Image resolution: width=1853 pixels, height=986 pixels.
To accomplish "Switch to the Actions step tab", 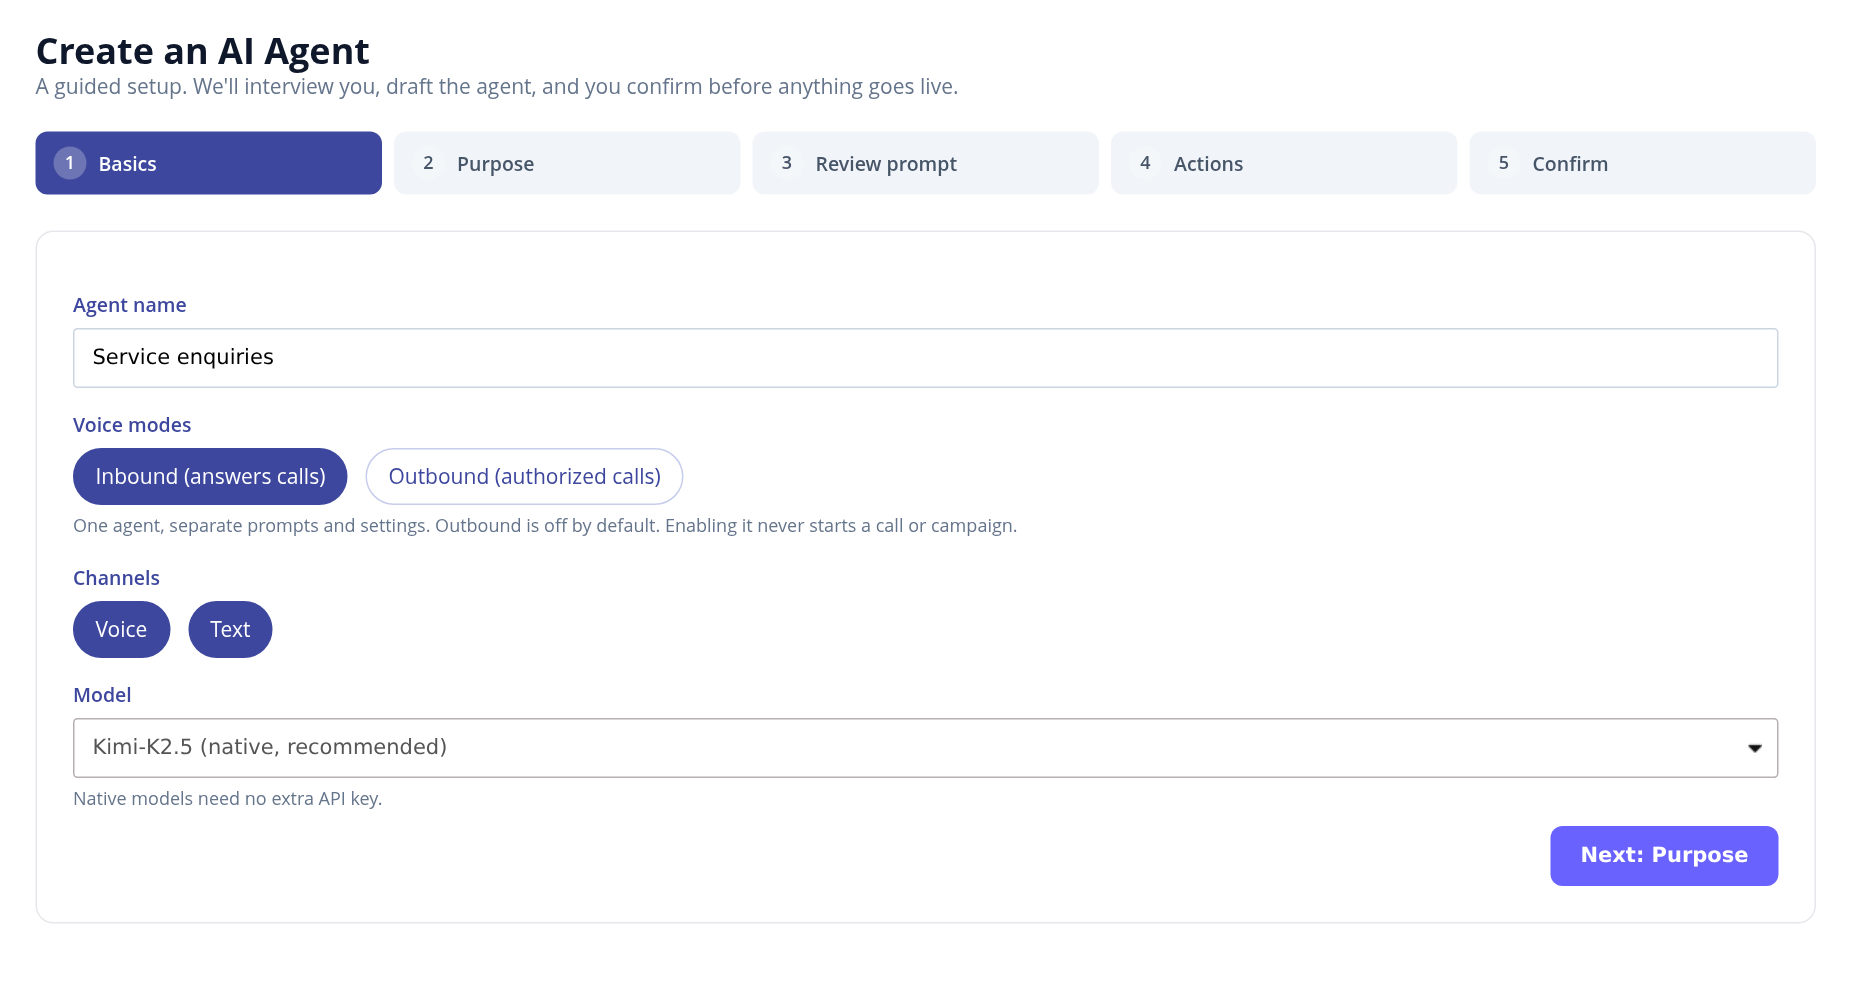I will pos(1284,163).
